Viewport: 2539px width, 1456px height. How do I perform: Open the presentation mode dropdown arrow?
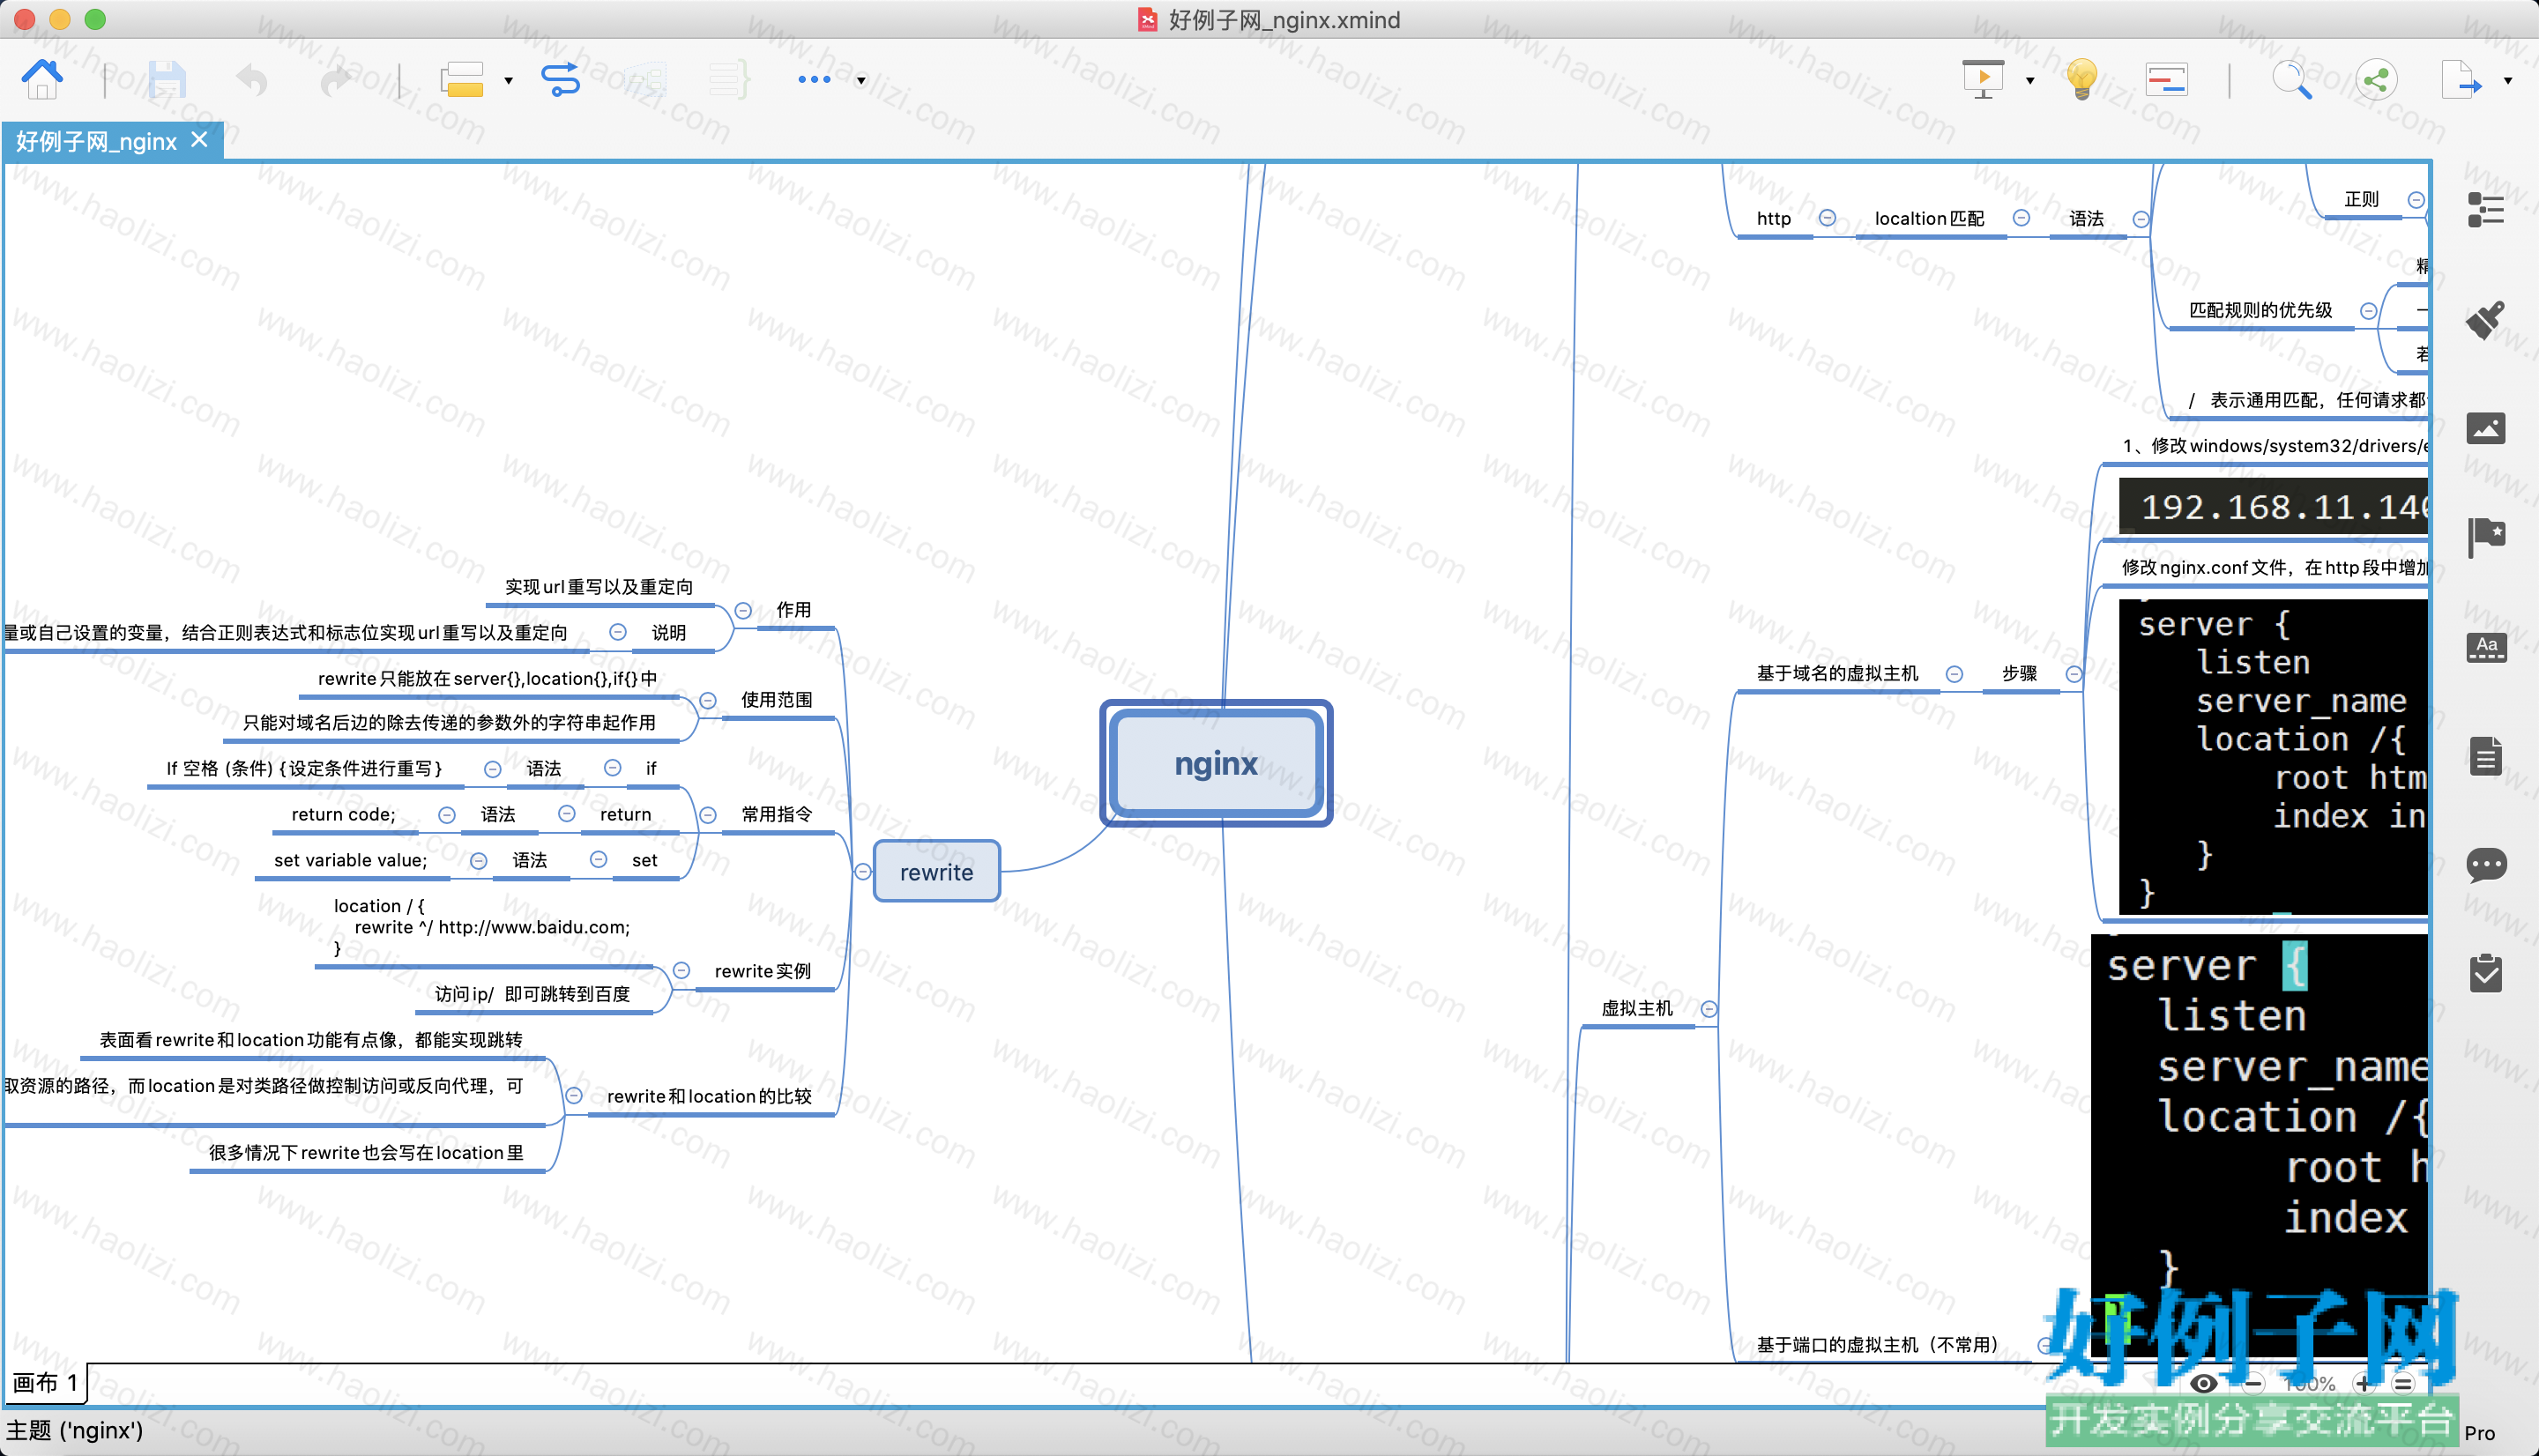pos(2030,80)
